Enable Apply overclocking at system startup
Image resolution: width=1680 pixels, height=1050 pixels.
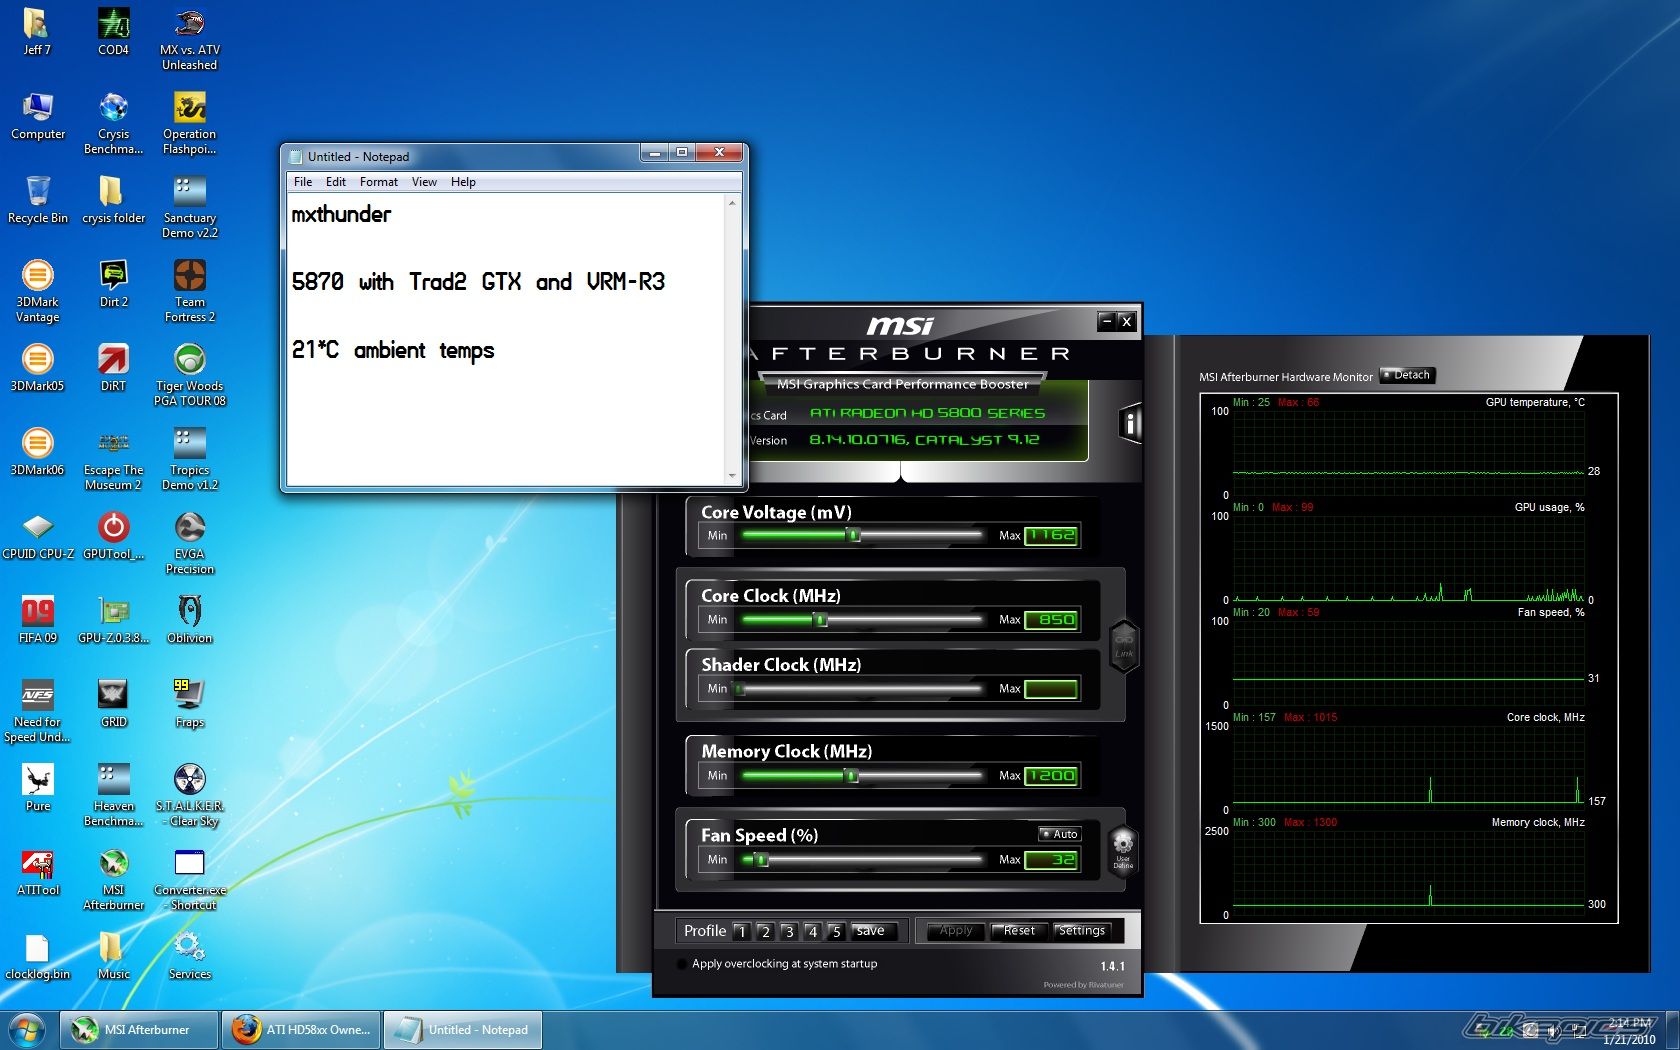[x=683, y=964]
